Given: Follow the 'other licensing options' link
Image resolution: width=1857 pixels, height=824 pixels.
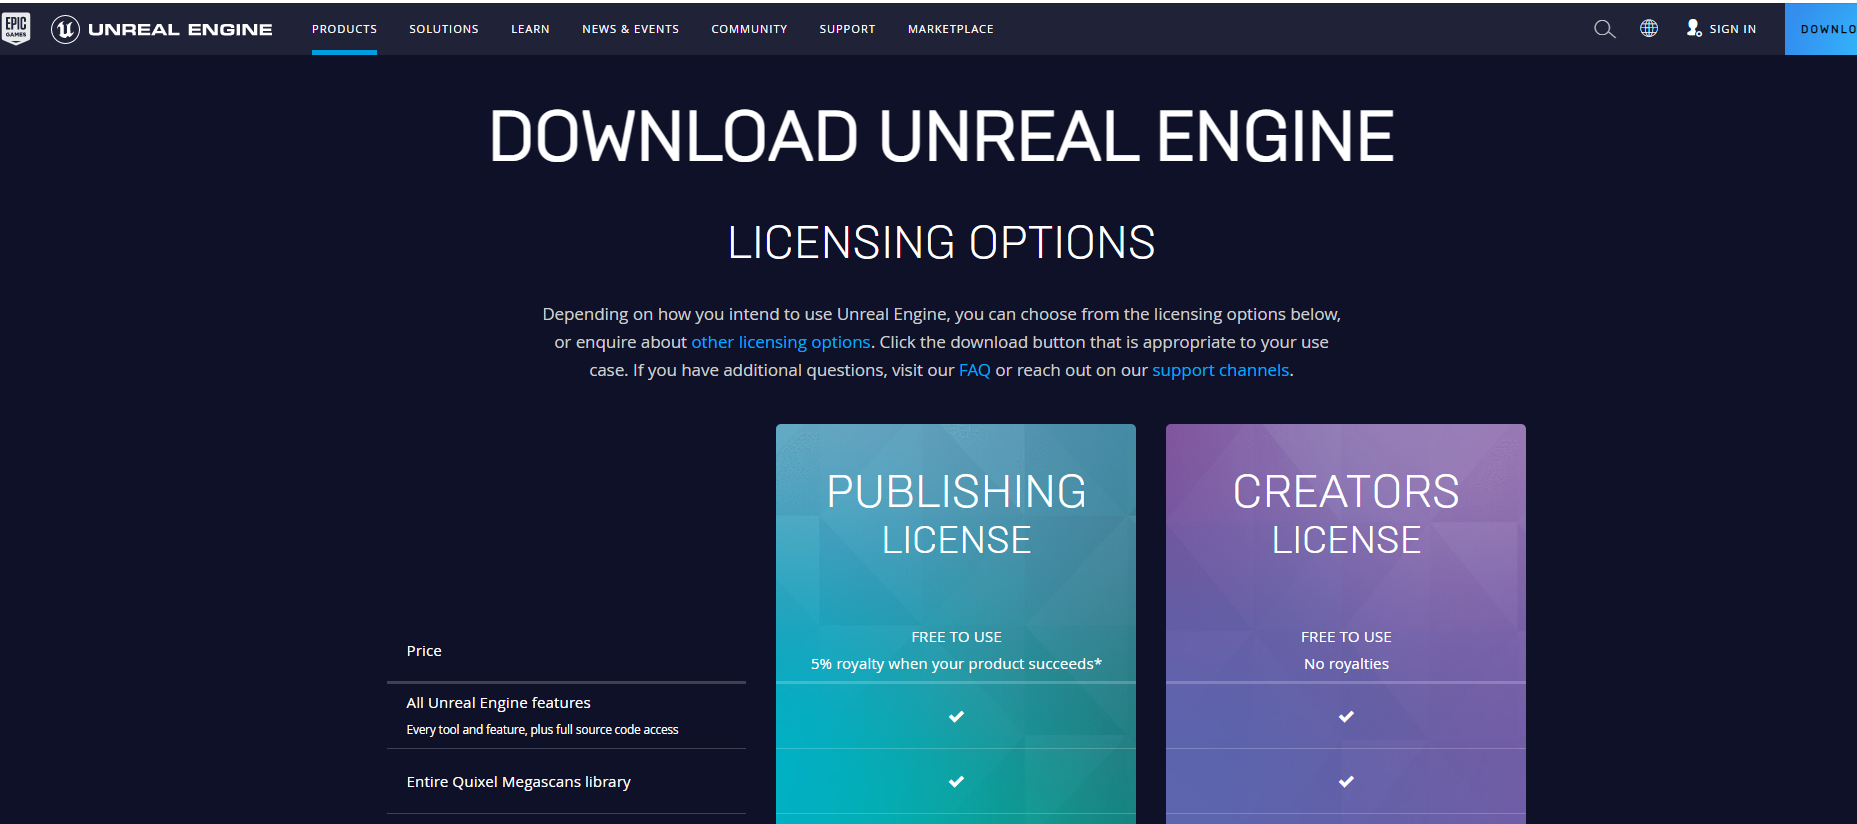Looking at the screenshot, I should tap(781, 342).
